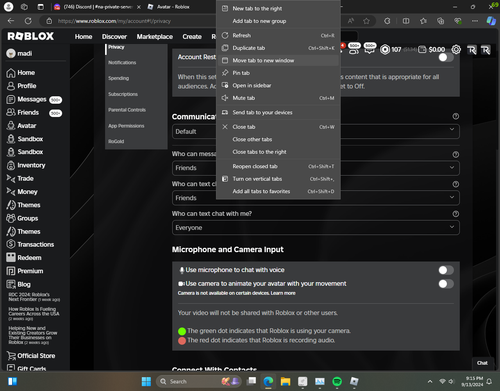Open Notifications settings tab
This screenshot has width=500, height=391.
tap(122, 63)
